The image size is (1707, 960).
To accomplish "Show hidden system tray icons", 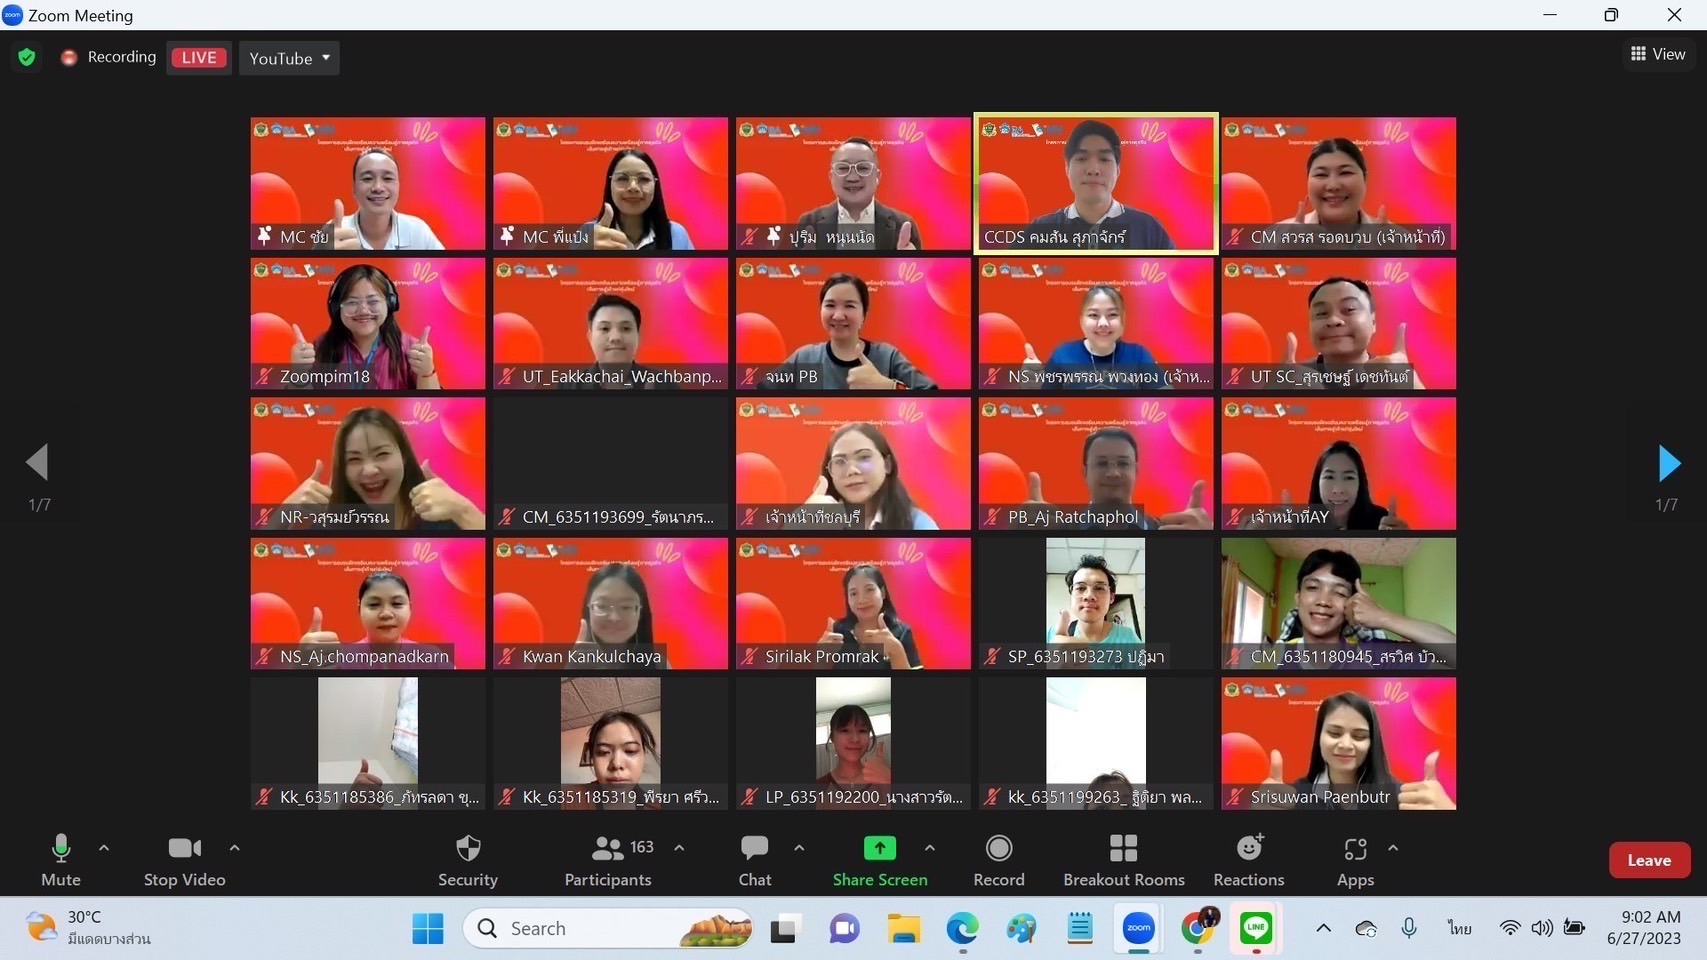I will click(x=1323, y=928).
